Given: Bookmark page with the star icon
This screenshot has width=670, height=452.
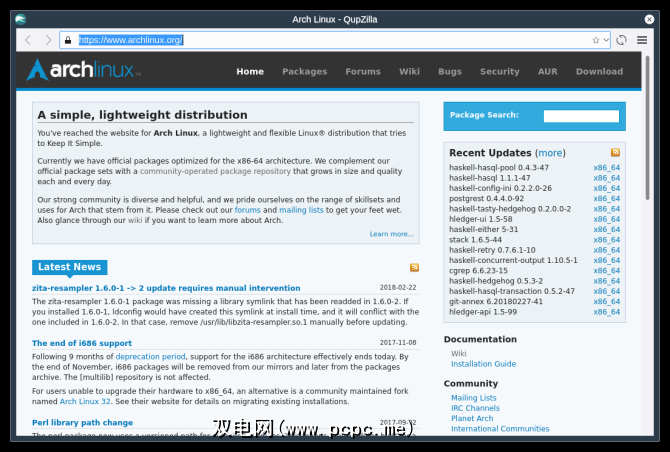Looking at the screenshot, I should 595,40.
